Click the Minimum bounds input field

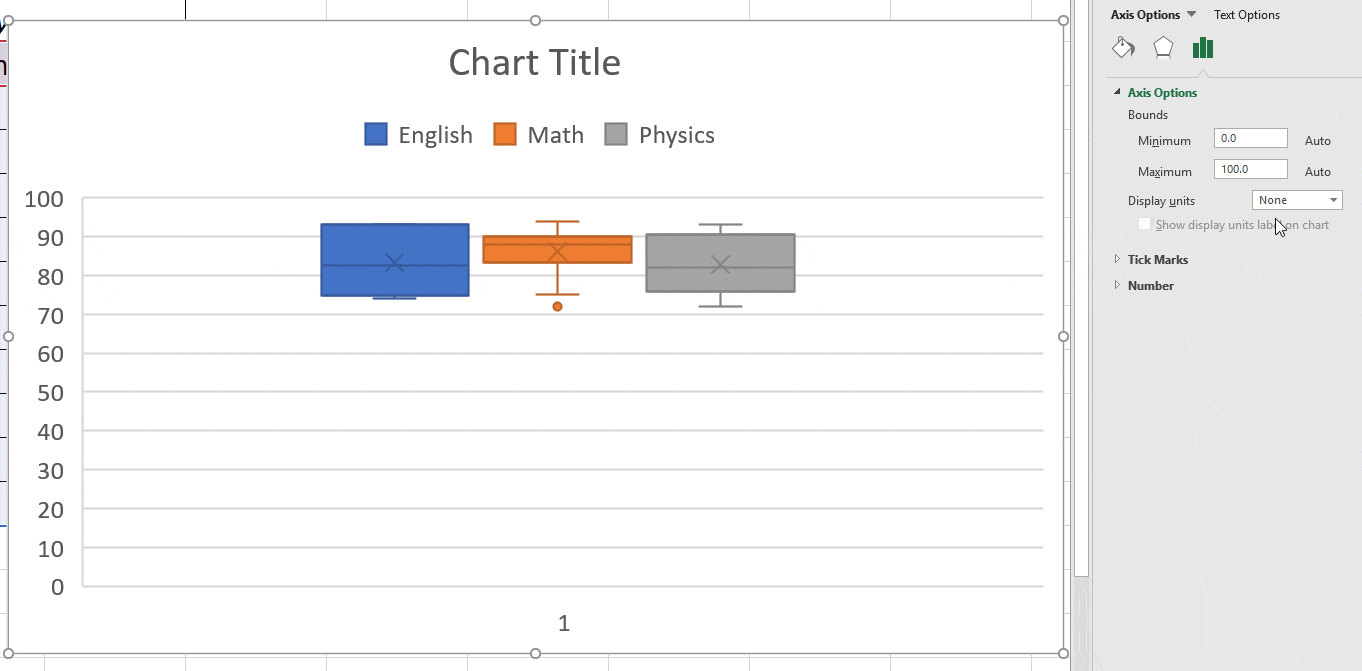1250,139
